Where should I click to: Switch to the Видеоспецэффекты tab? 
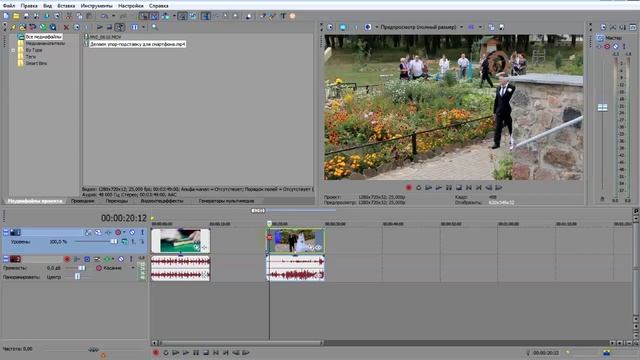(162, 201)
